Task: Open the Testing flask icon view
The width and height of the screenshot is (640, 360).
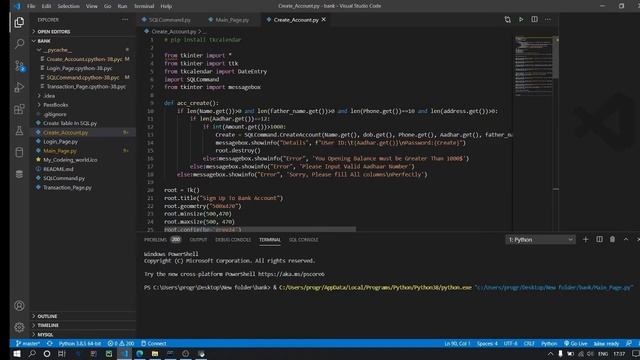Action: tap(19, 131)
